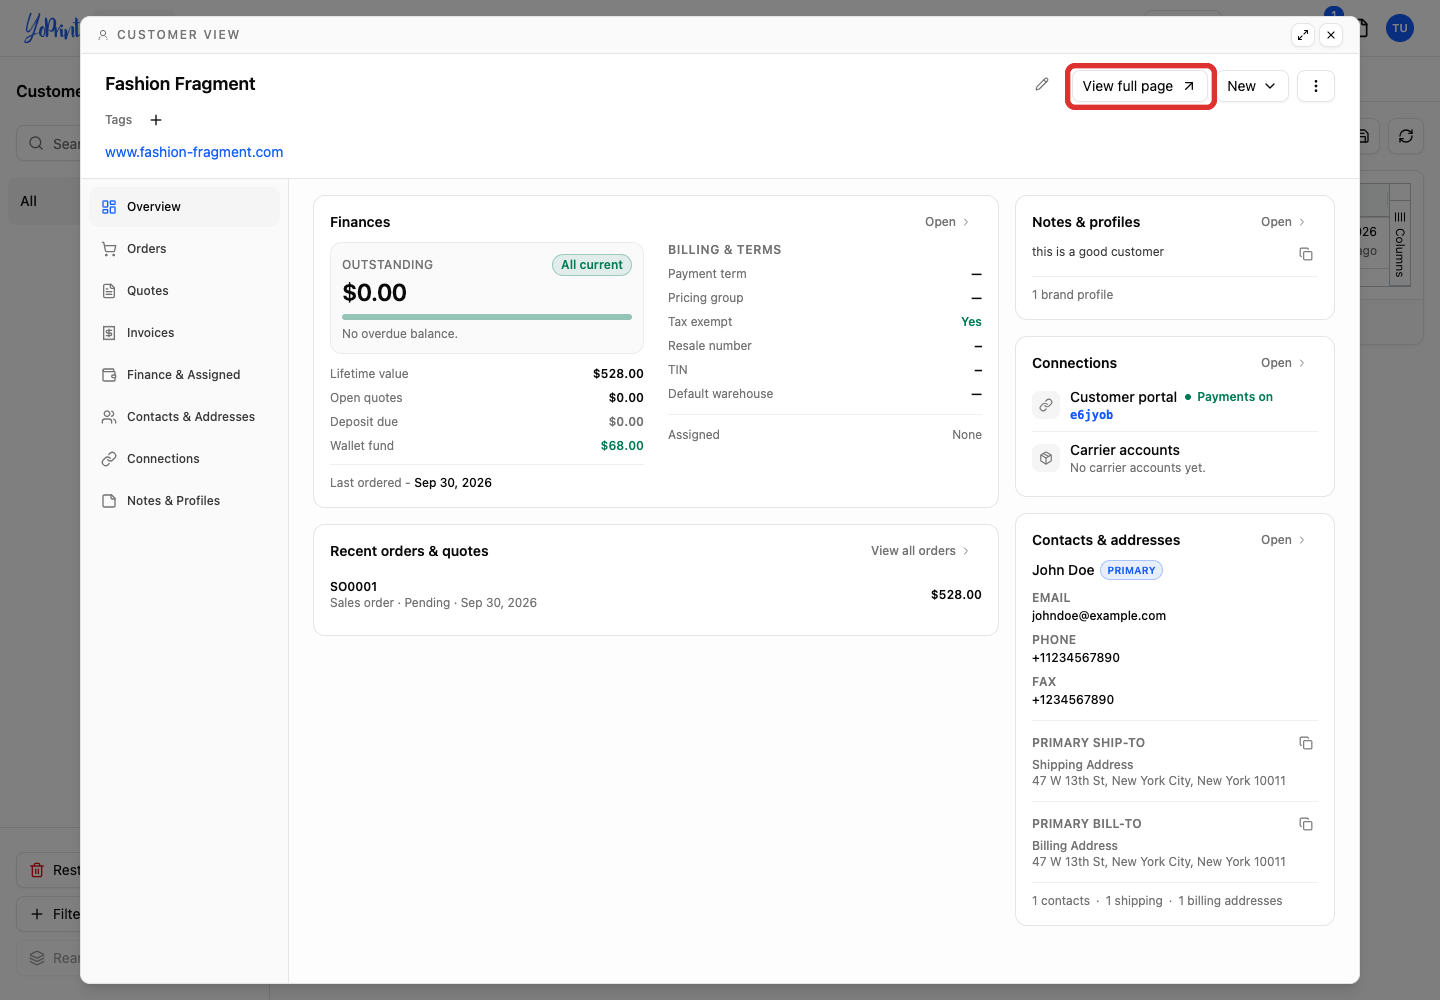Add a tag with the plus icon

(156, 120)
